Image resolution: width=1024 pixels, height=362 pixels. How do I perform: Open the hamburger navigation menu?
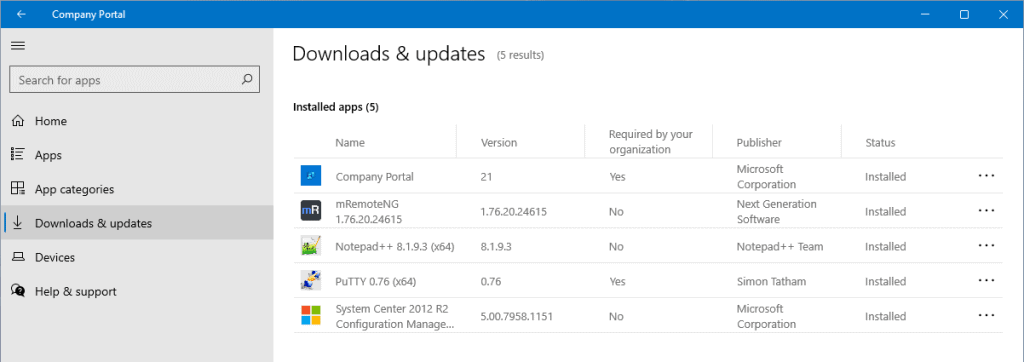[x=18, y=46]
